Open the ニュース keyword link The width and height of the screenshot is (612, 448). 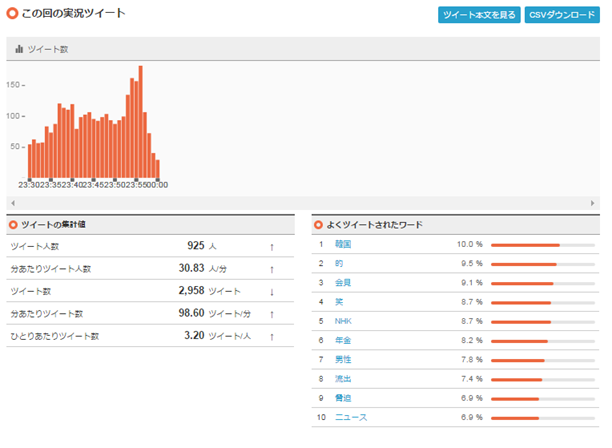coord(351,417)
